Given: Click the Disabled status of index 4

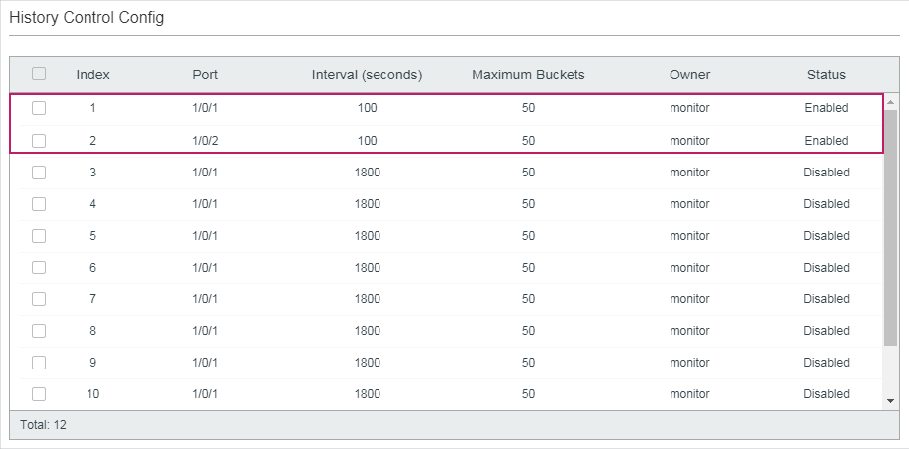Looking at the screenshot, I should tap(826, 204).
